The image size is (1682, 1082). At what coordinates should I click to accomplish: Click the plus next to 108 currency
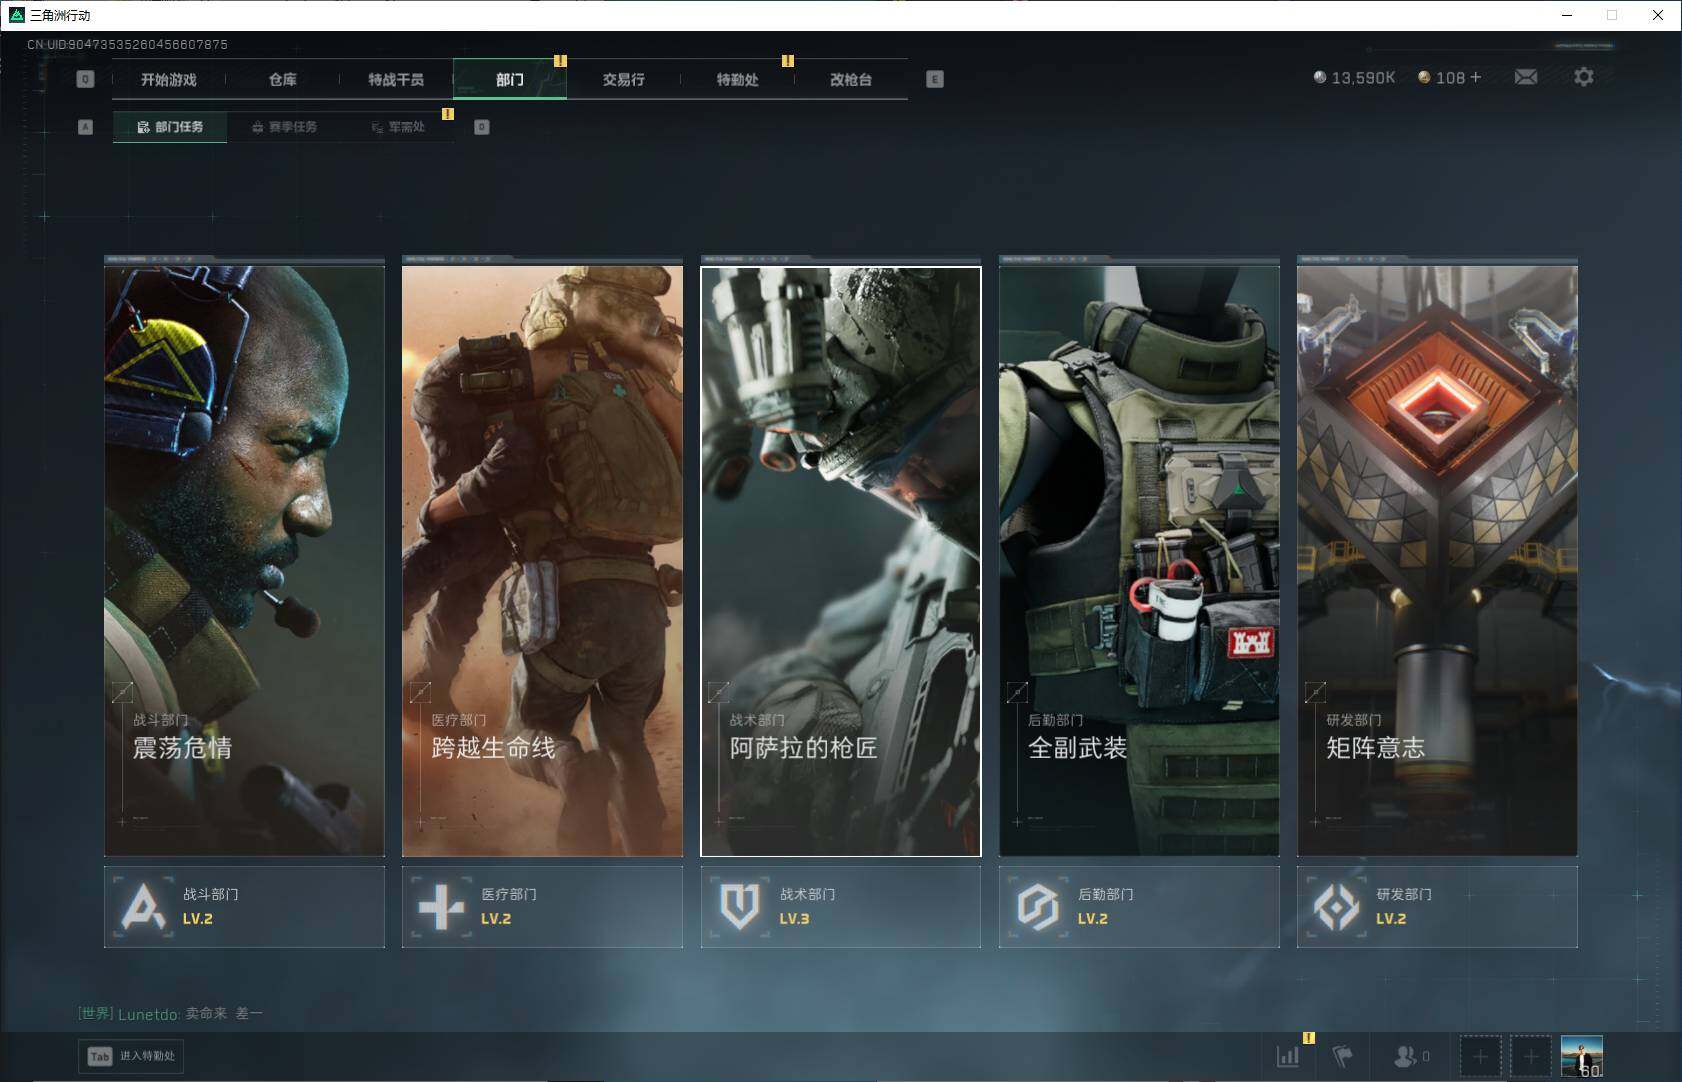tap(1476, 77)
